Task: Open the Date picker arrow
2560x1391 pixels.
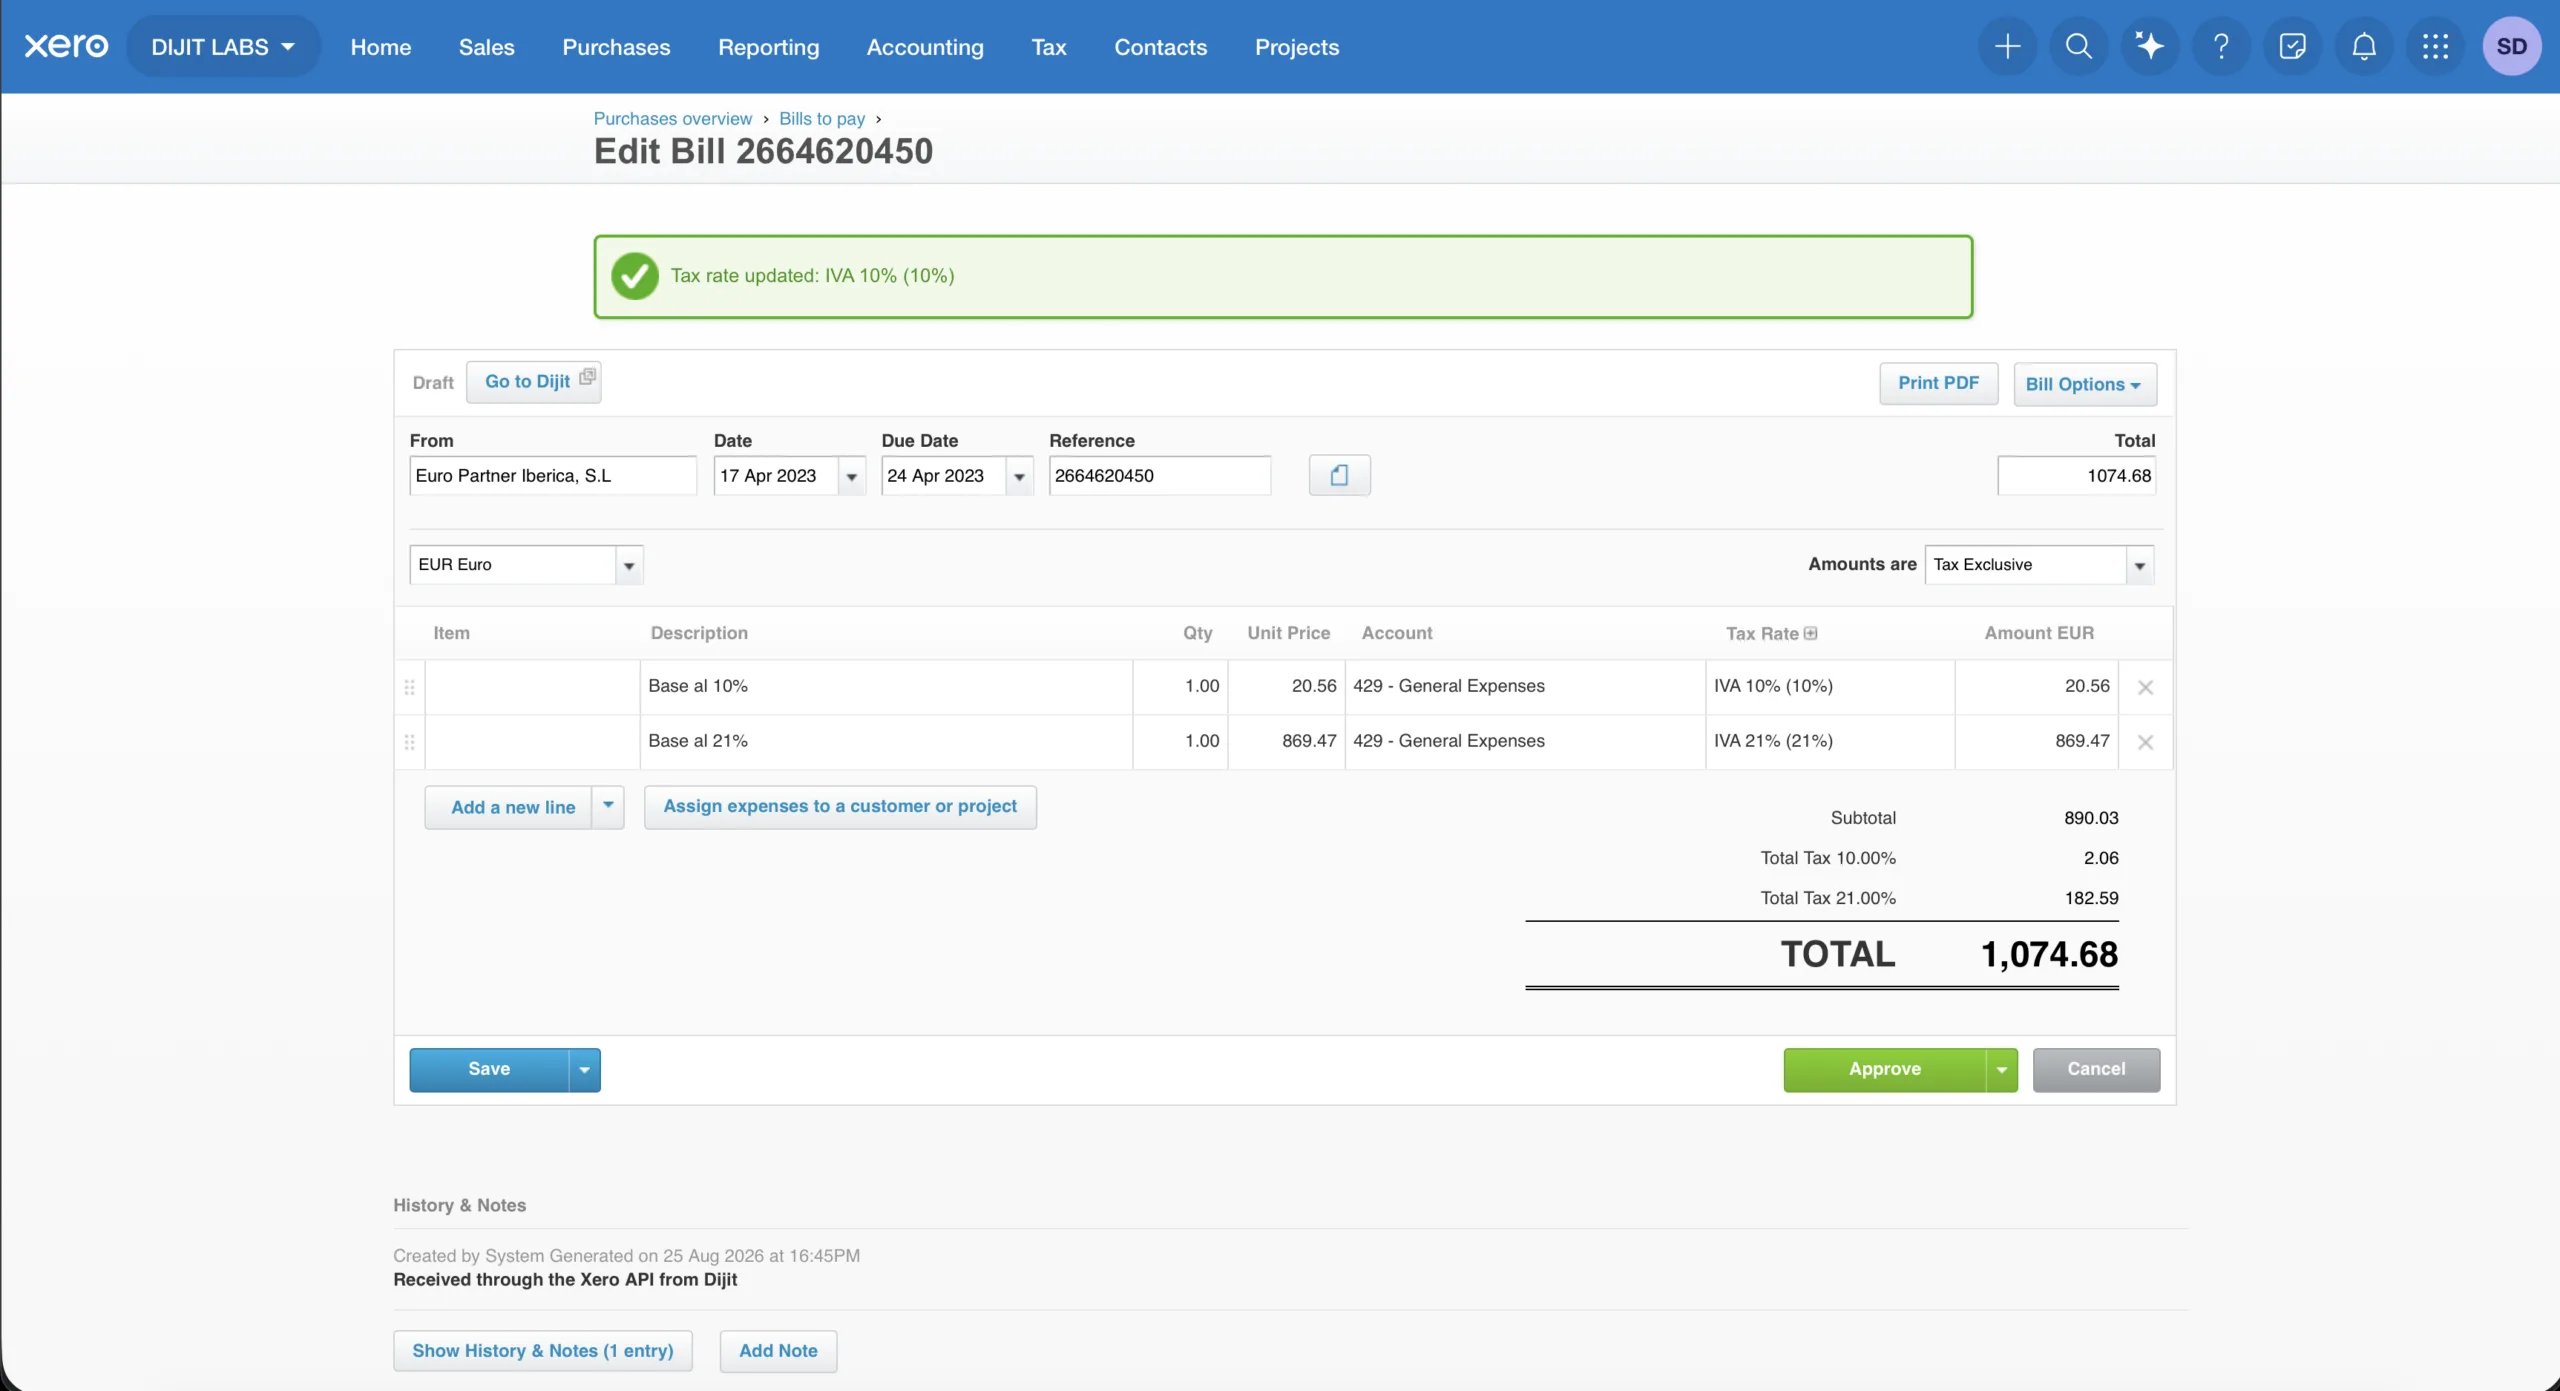Action: point(852,476)
